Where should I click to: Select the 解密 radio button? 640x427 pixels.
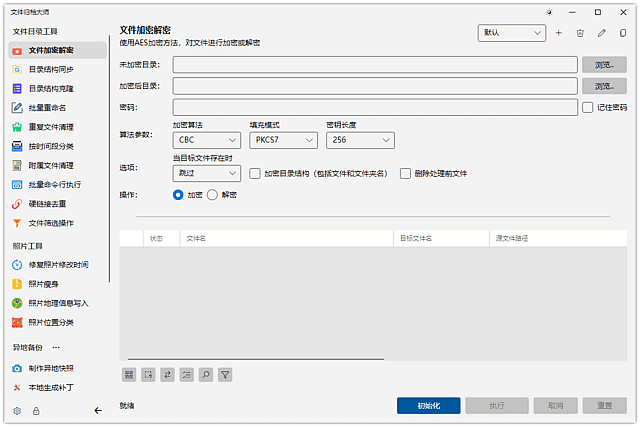pos(212,195)
